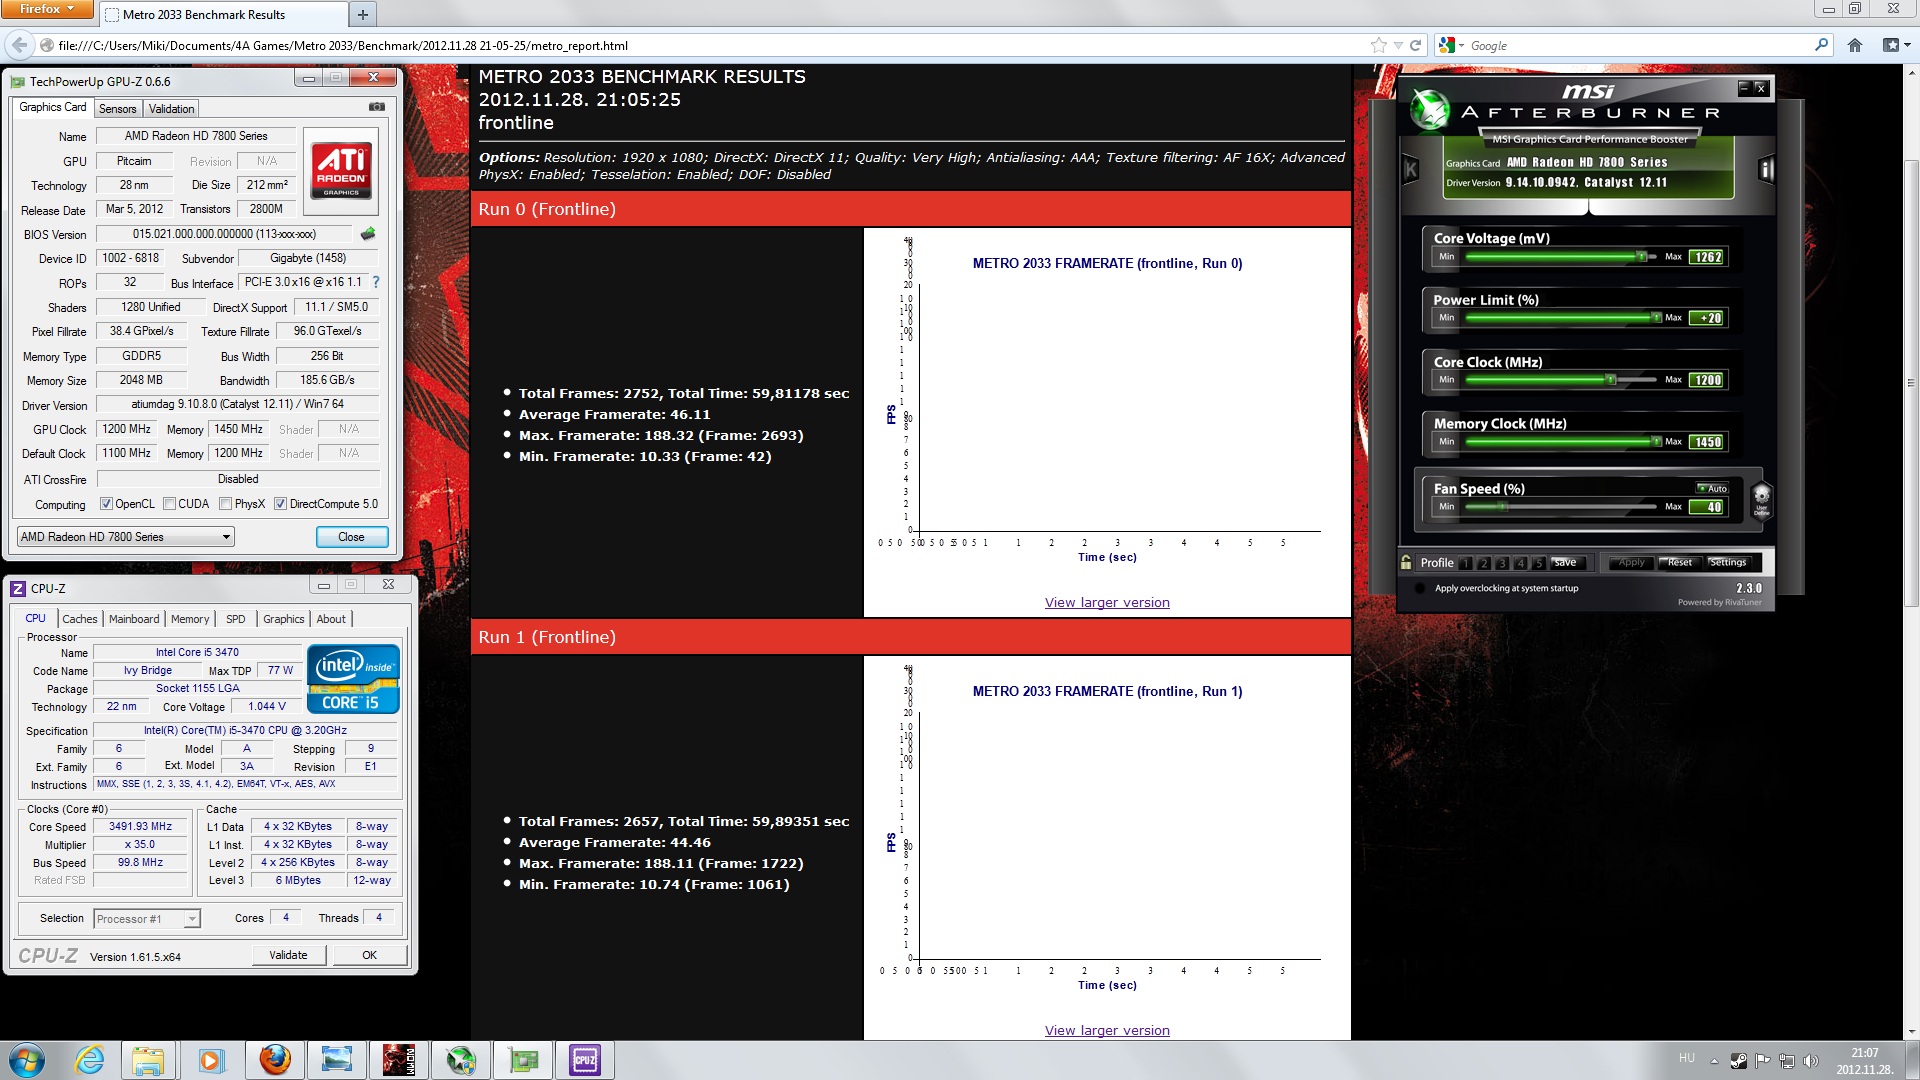Click the Firefox back arrow button
Viewport: 1920px width, 1080px height.
coord(19,45)
